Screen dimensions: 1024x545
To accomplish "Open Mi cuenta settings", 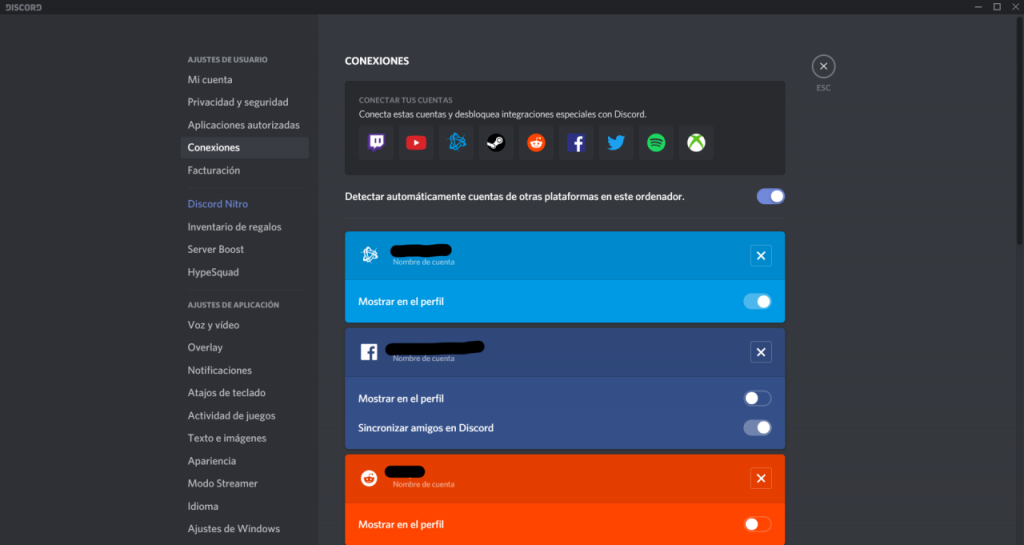I will [210, 80].
